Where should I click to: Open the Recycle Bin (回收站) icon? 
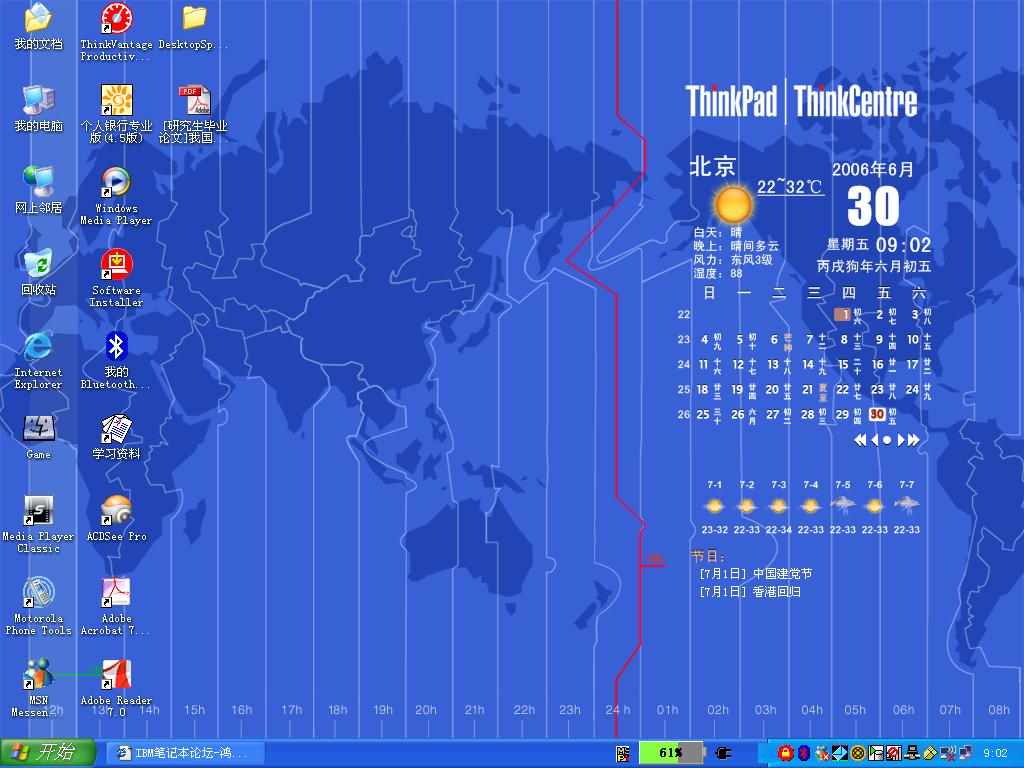(38, 265)
